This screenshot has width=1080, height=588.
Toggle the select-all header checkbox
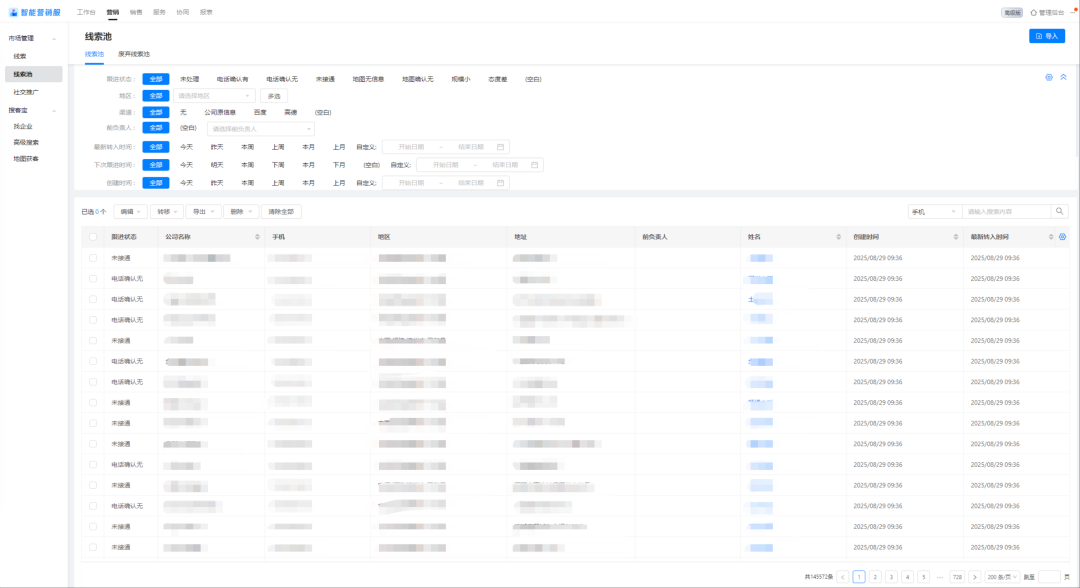coord(93,237)
